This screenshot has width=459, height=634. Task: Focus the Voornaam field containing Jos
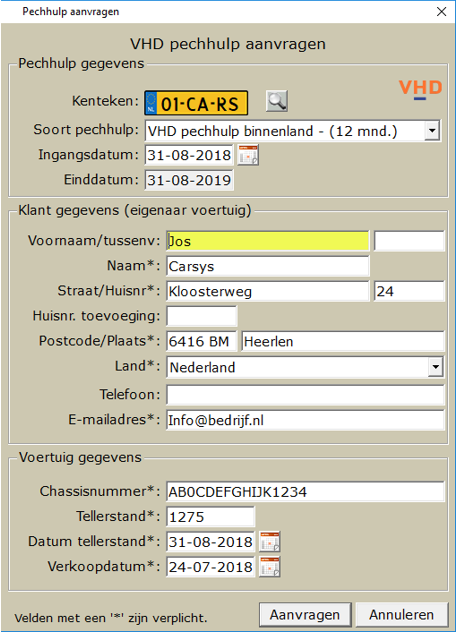pos(268,241)
